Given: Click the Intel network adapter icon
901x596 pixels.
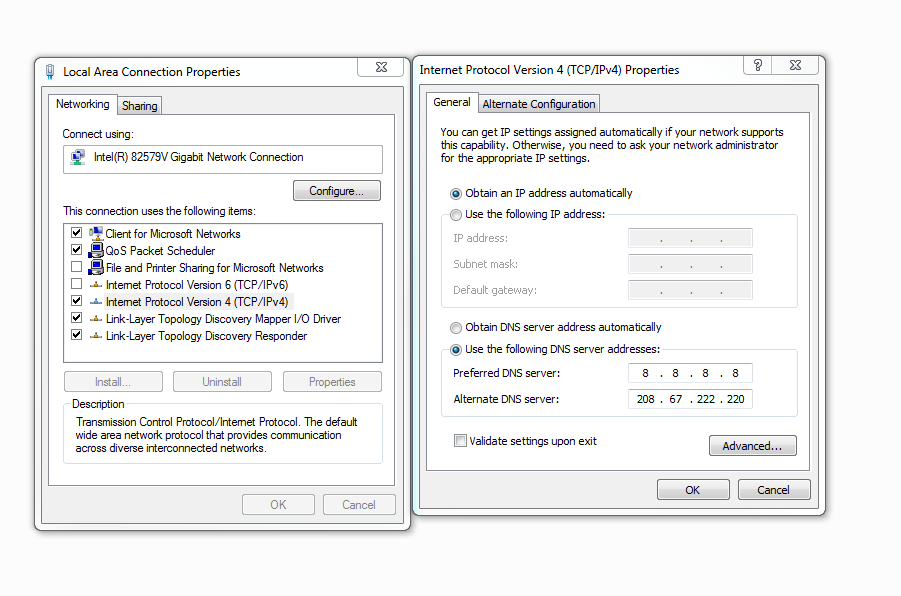Looking at the screenshot, I should click(x=78, y=157).
